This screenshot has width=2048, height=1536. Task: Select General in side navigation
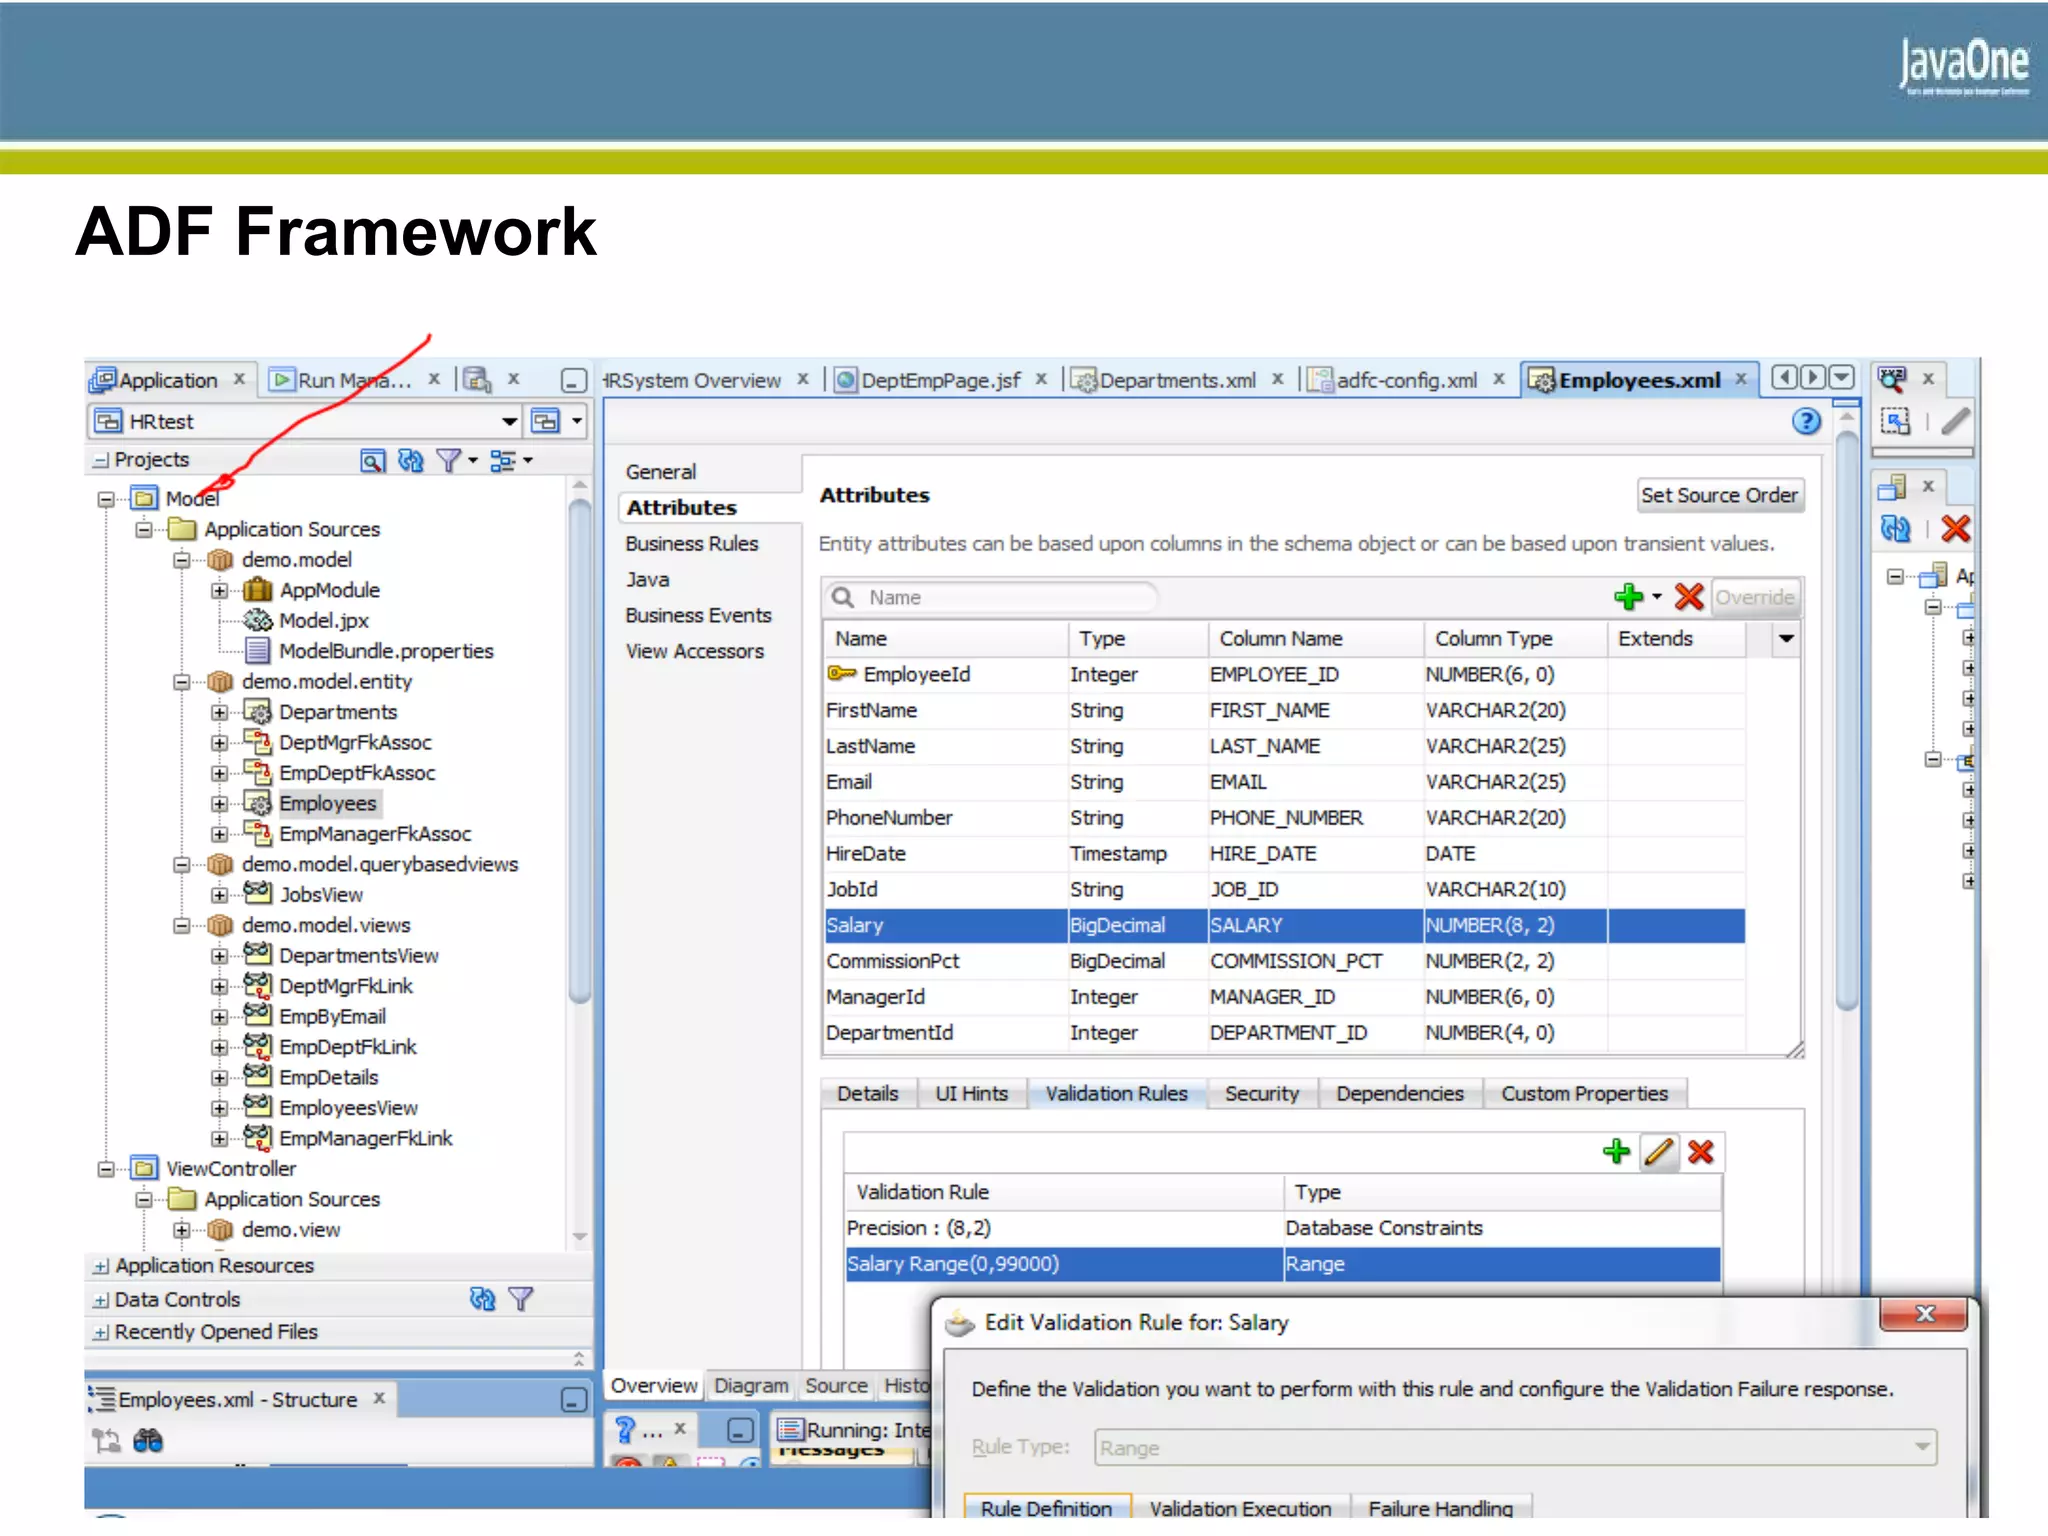(661, 471)
